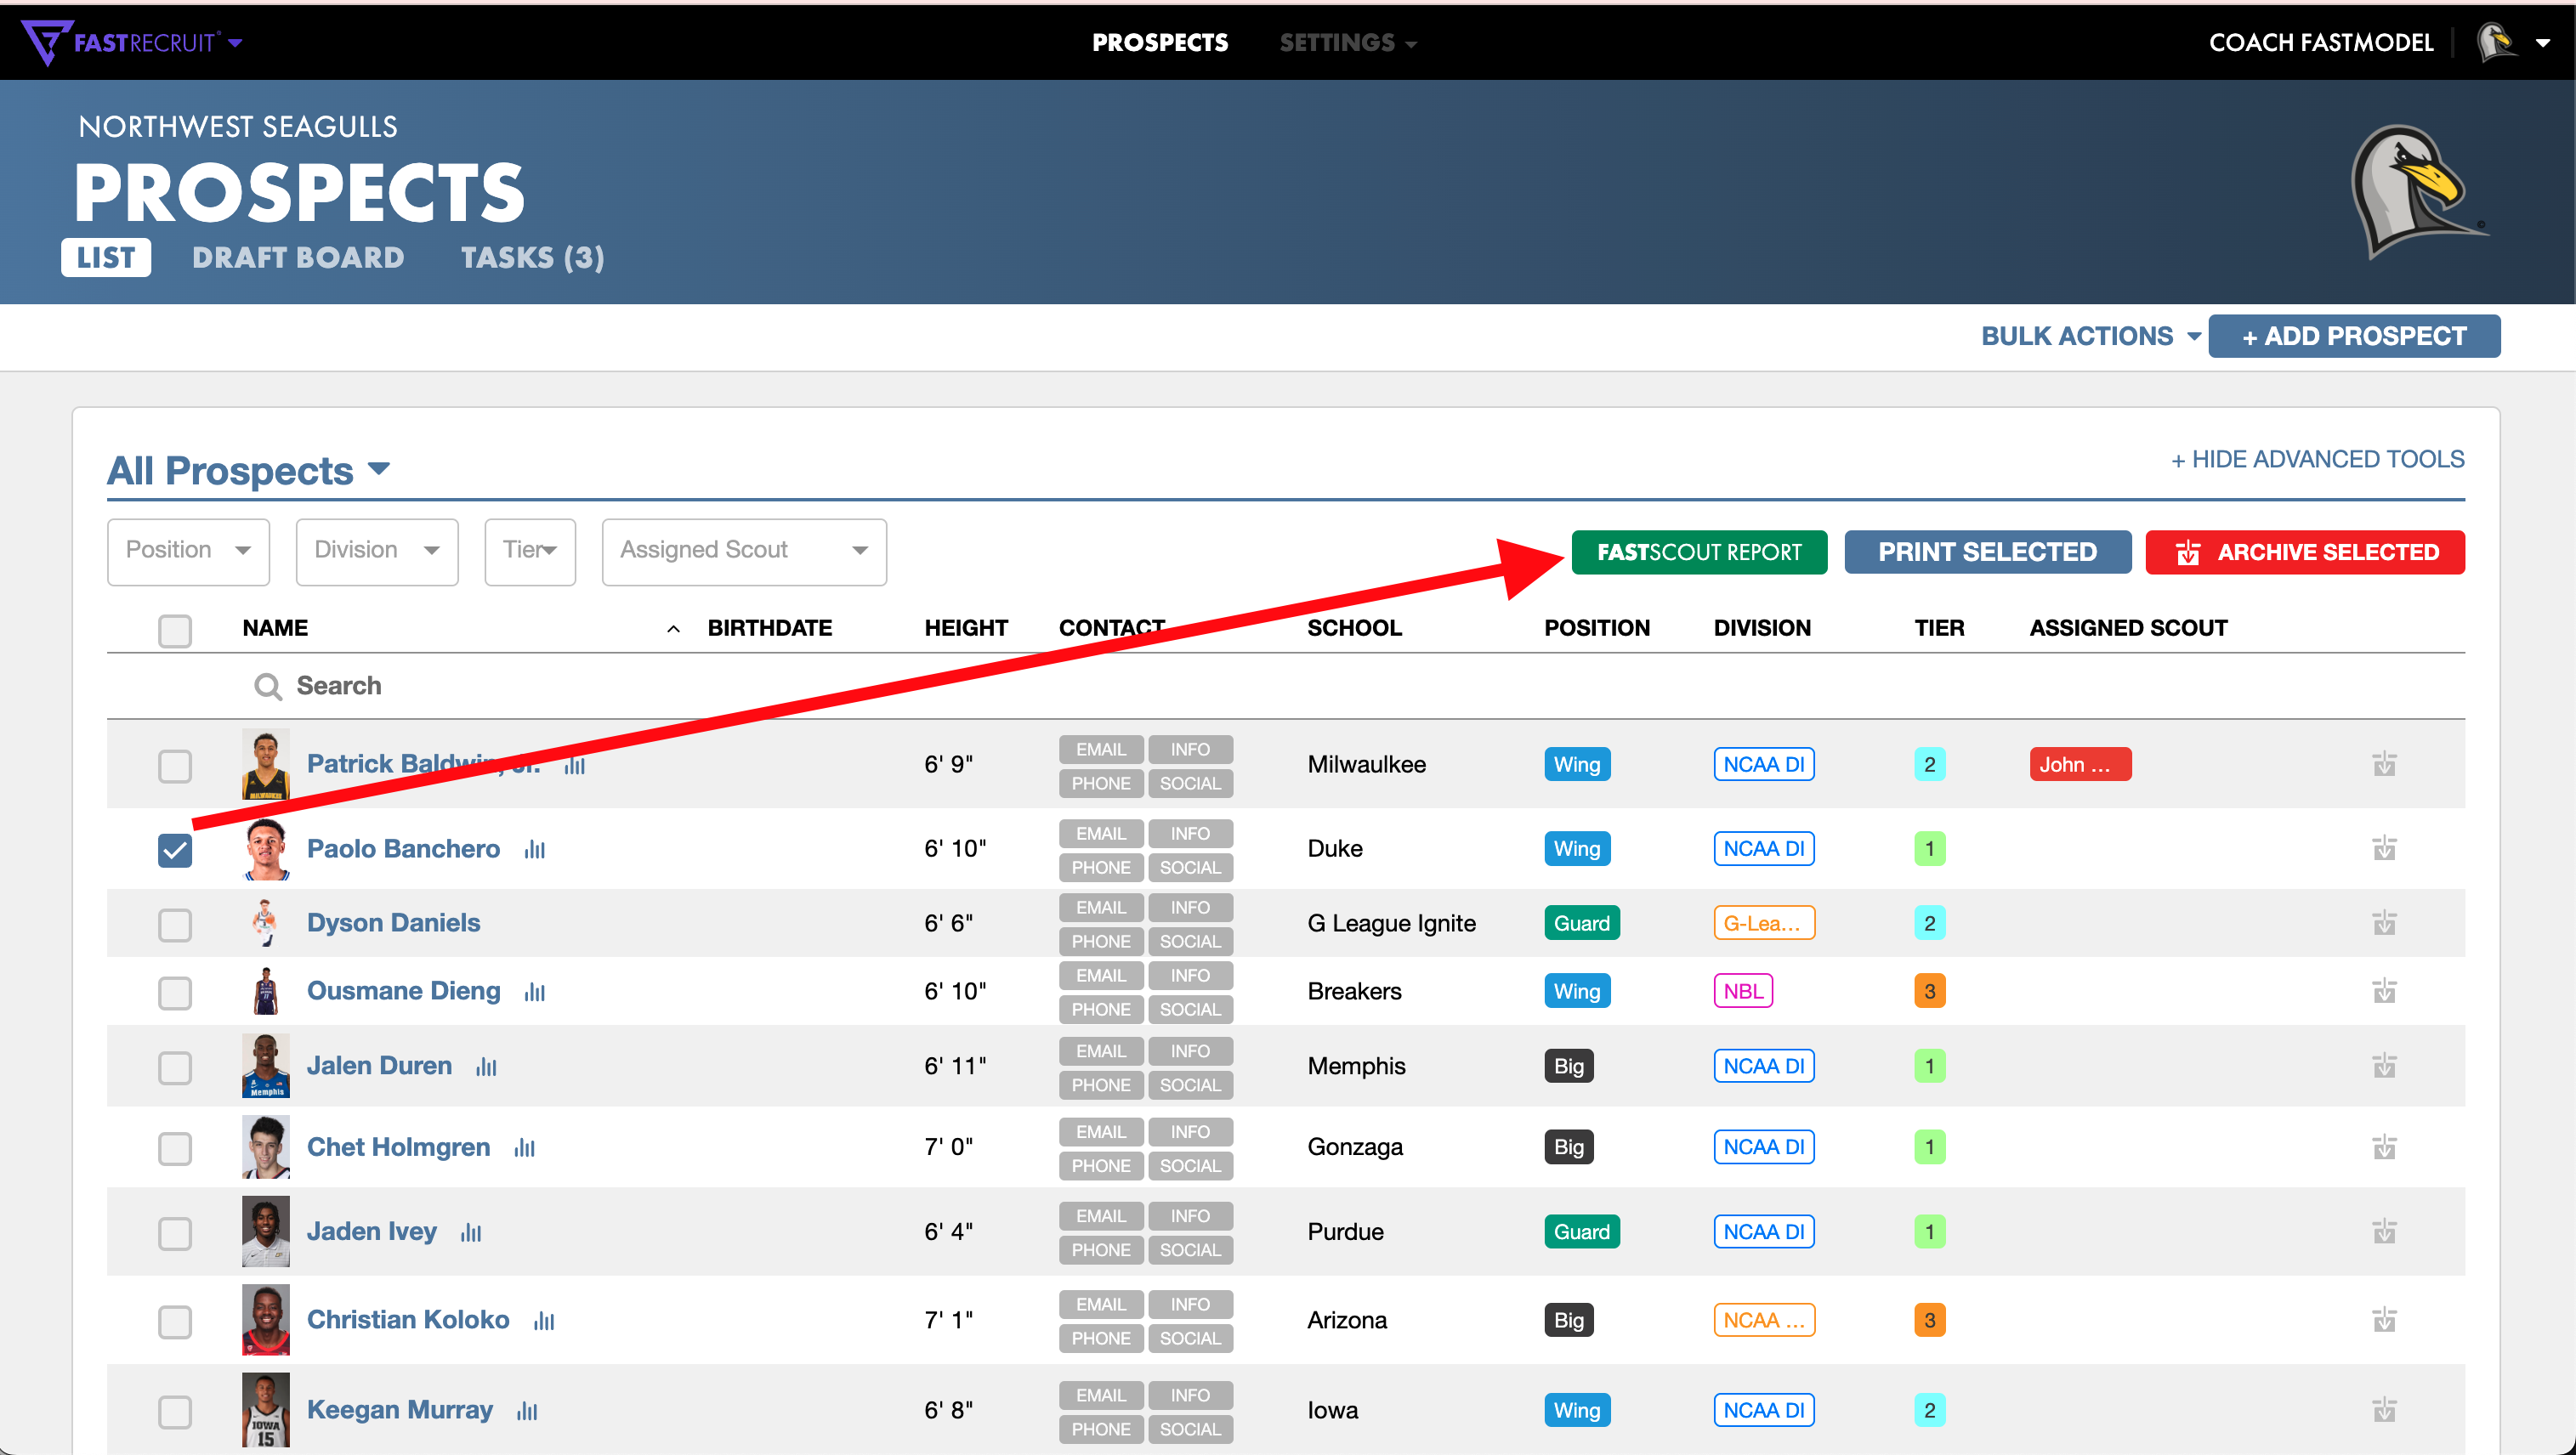
Task: Open the Assigned Scout dropdown
Action: click(x=744, y=551)
